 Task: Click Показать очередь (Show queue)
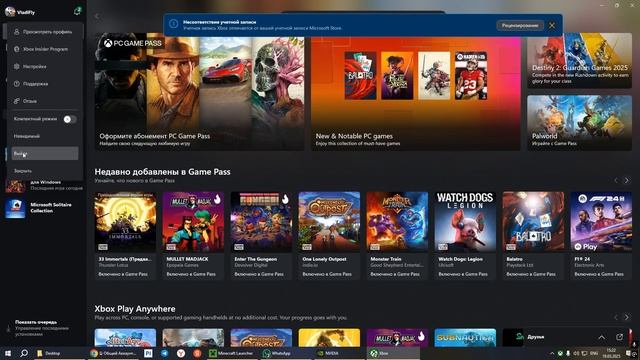42,328
